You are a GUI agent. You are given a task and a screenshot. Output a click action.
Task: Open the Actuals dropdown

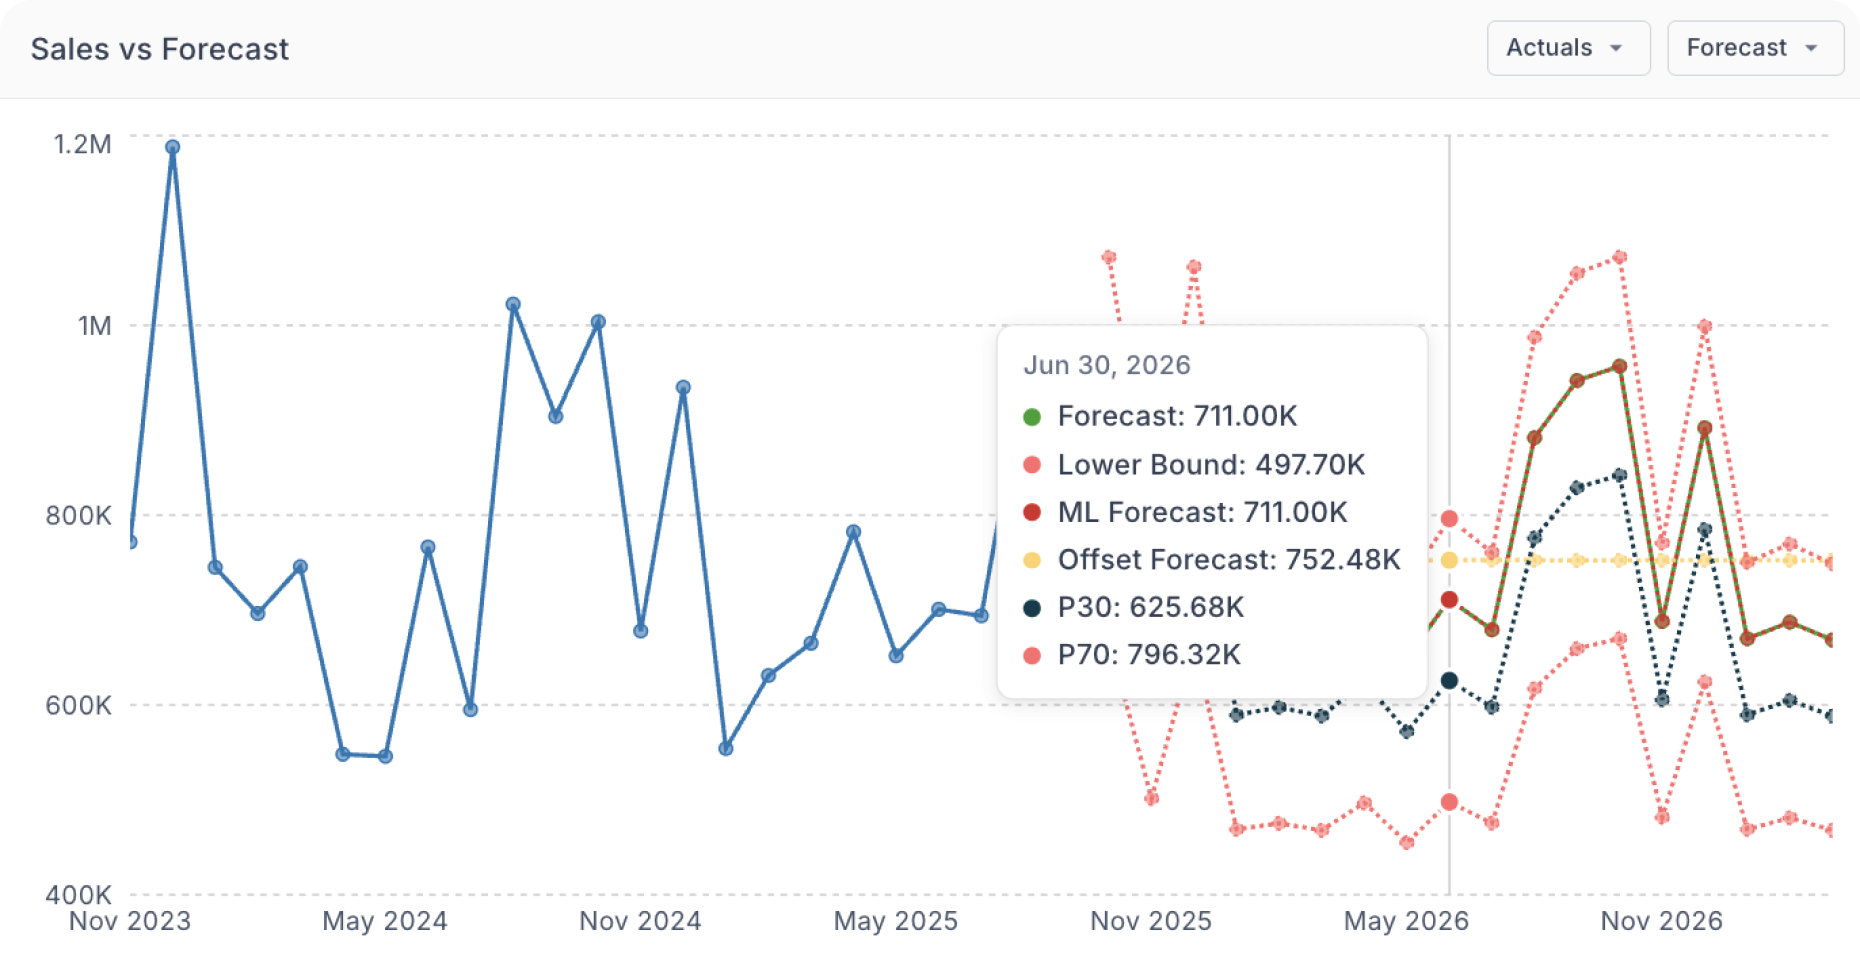pyautogui.click(x=1567, y=47)
